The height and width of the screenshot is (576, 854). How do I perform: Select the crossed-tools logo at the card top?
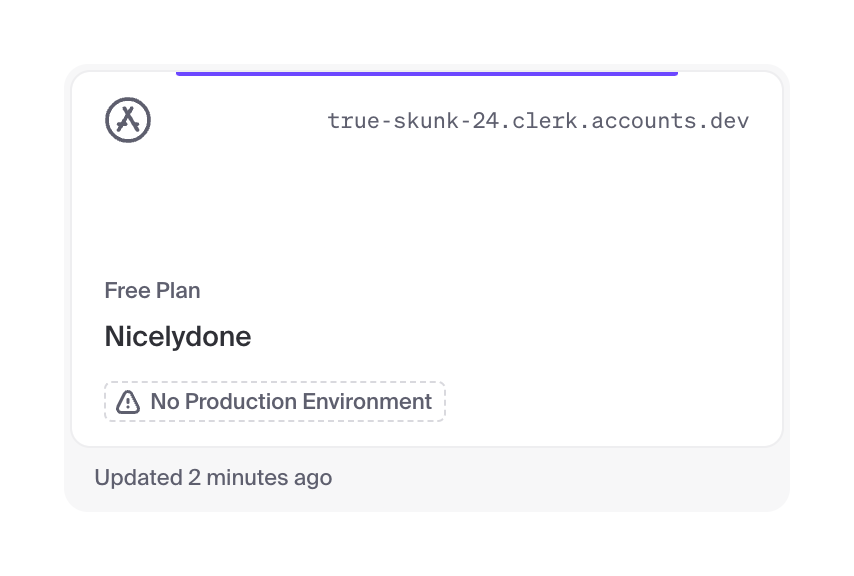(x=128, y=120)
